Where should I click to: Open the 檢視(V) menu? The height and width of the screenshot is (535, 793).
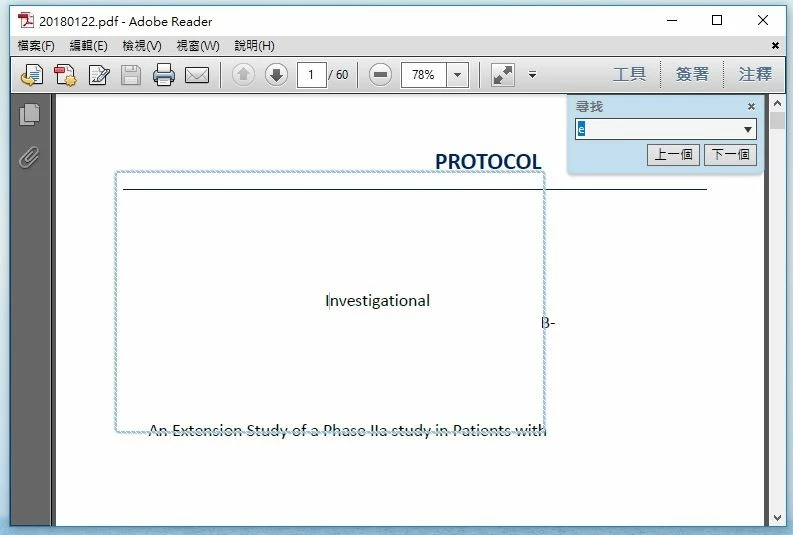pos(142,46)
